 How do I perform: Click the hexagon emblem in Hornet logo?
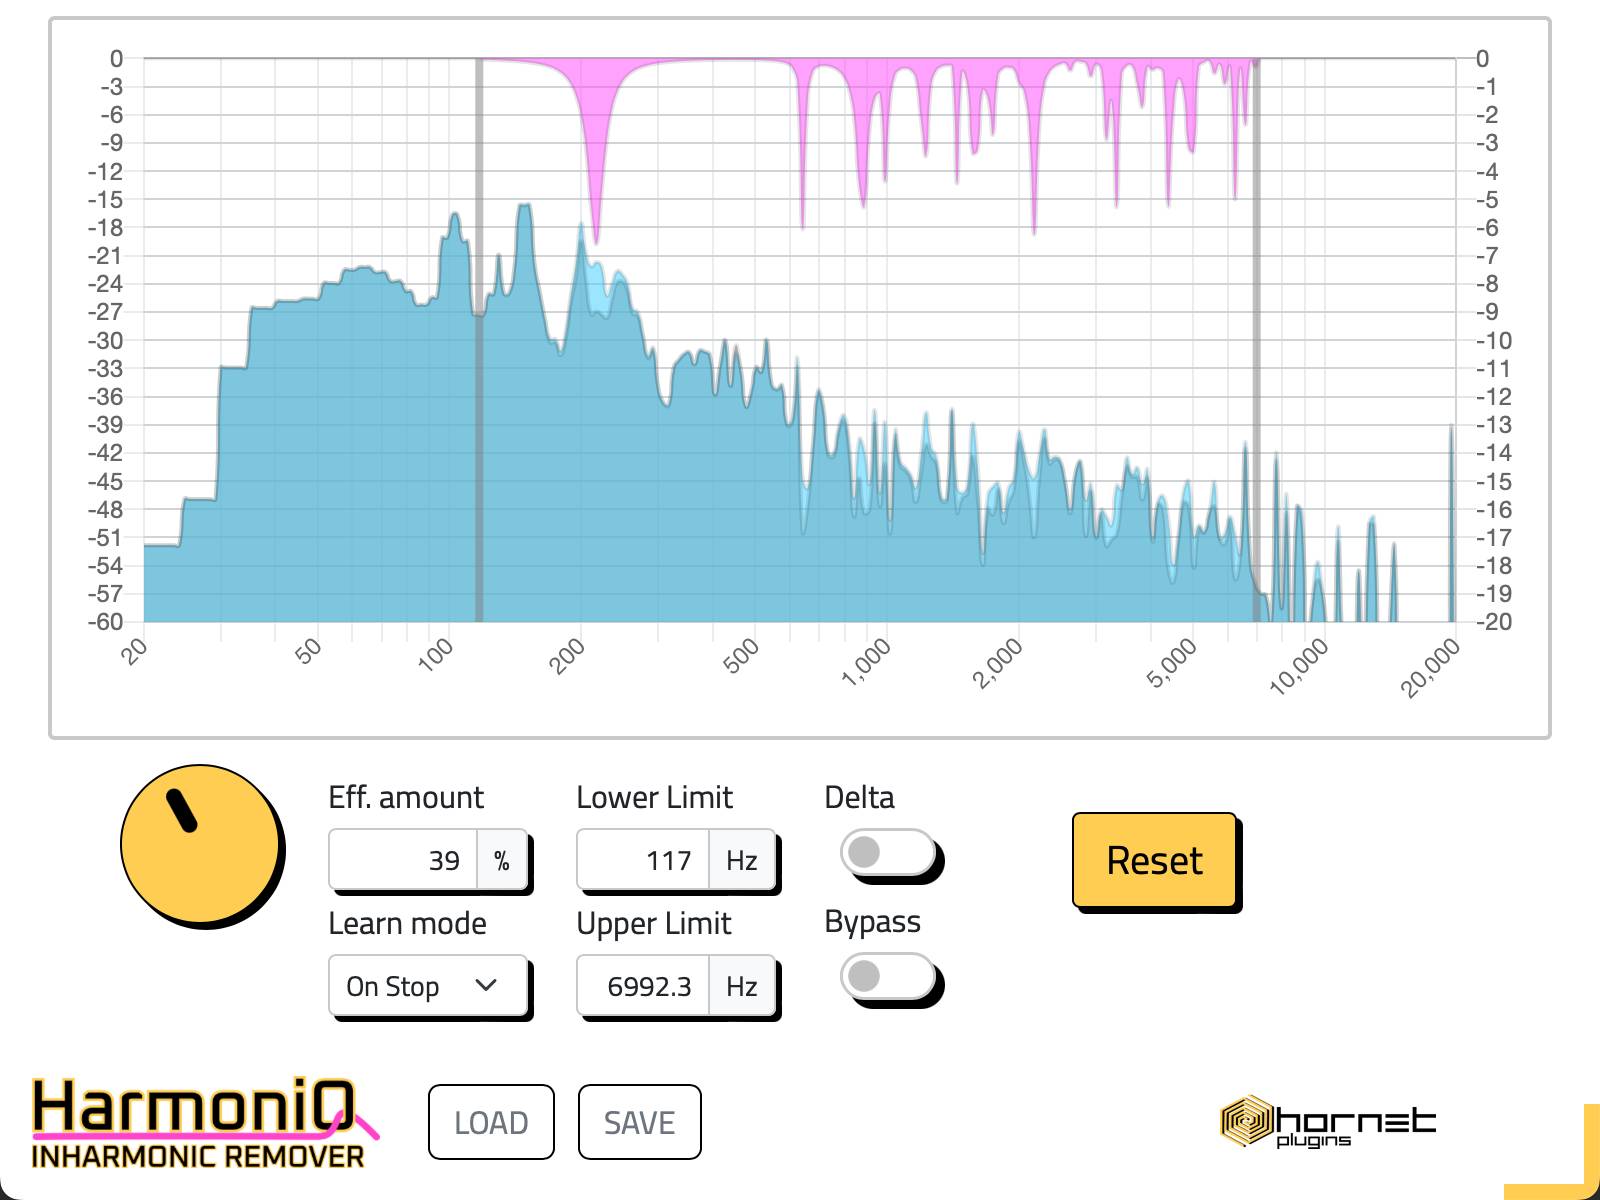[1246, 1121]
